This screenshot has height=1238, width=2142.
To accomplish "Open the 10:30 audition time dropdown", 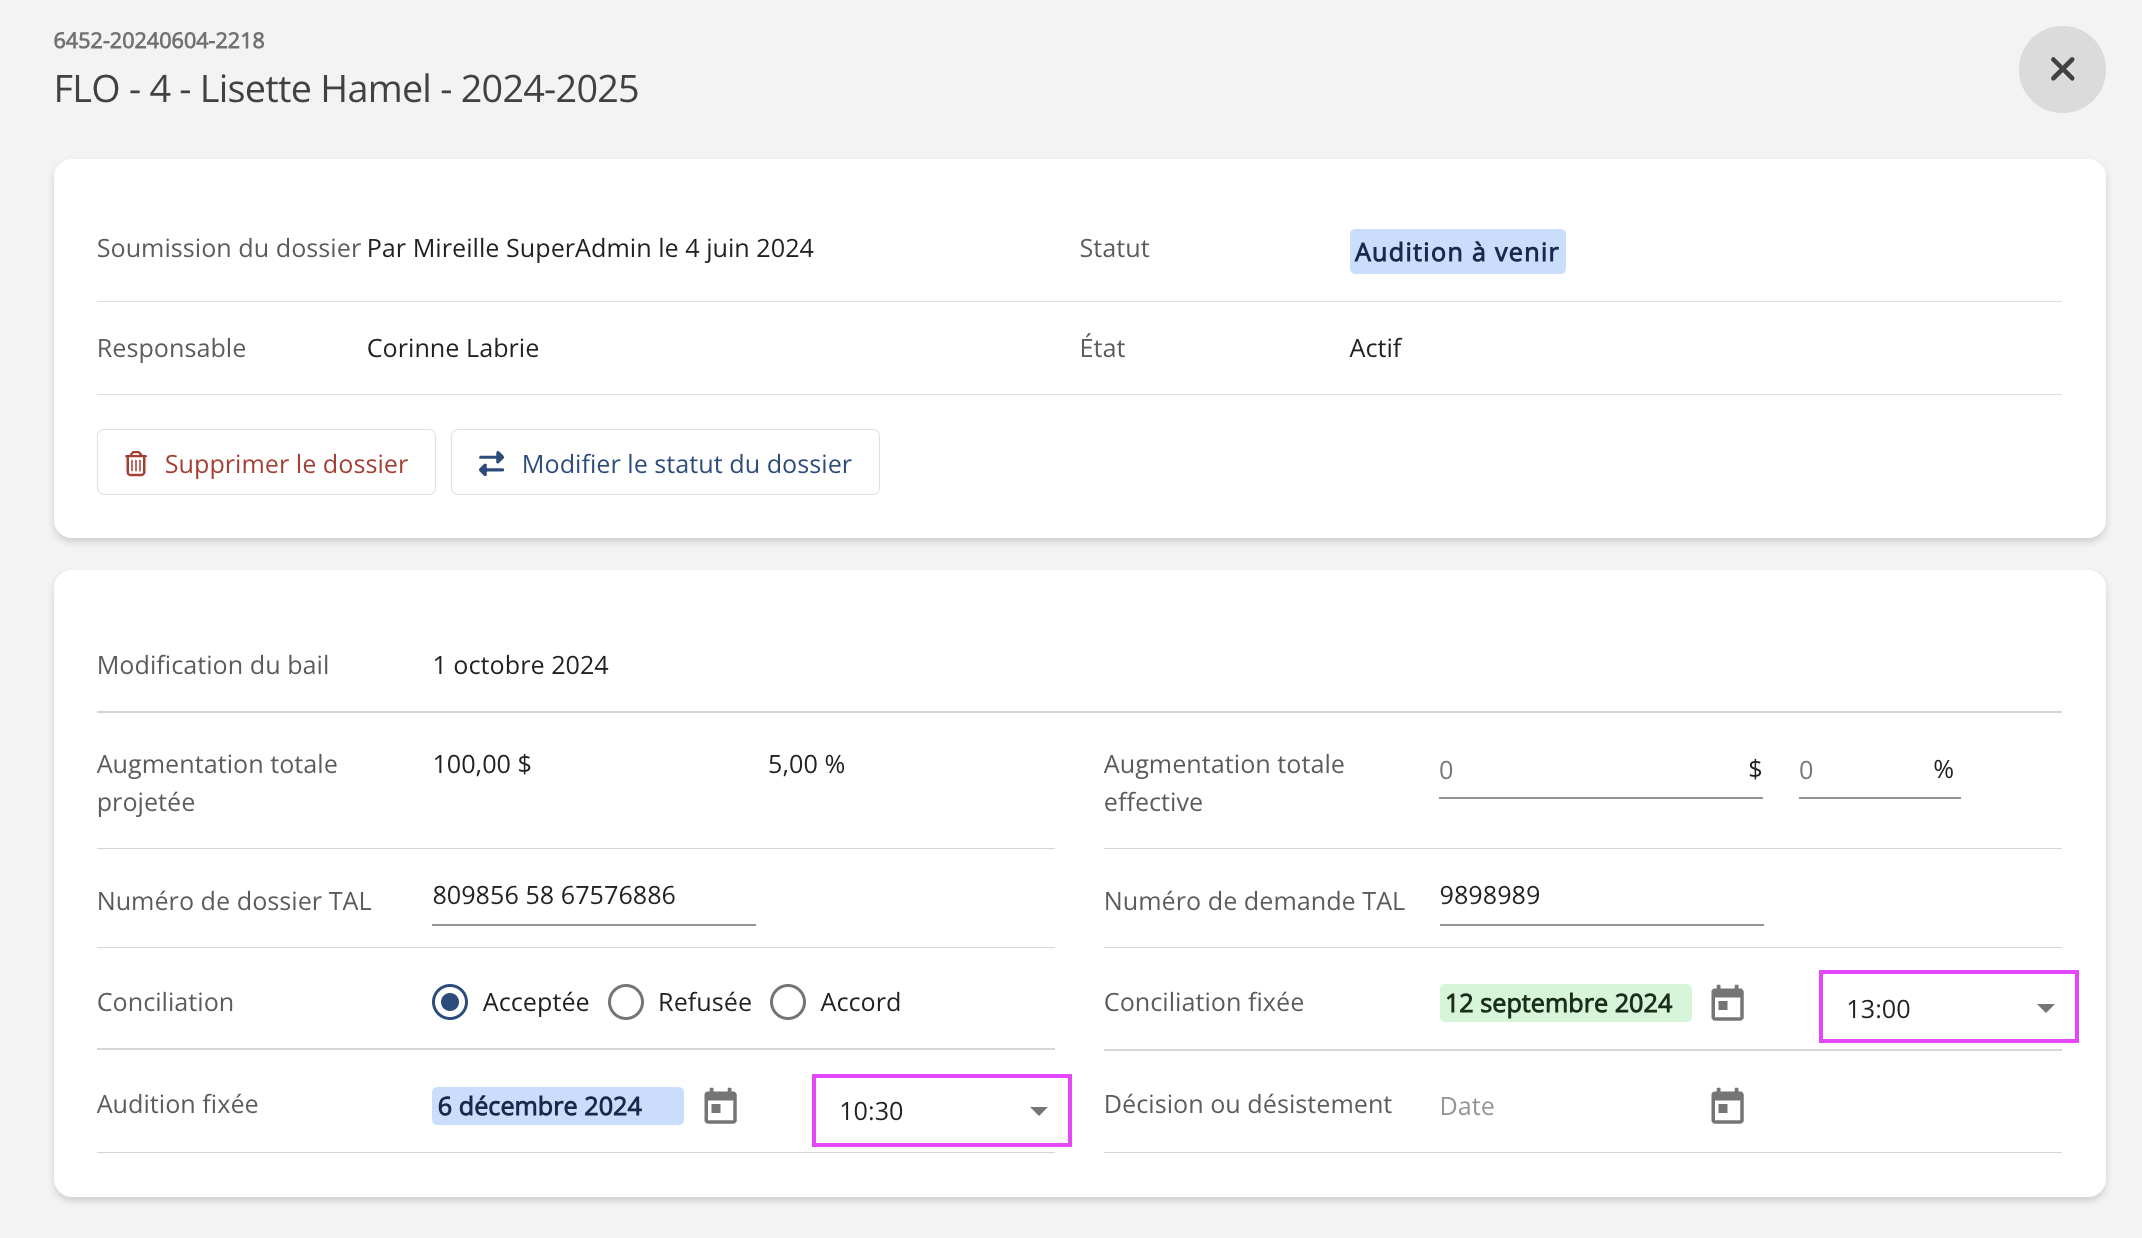I will (925, 1111).
